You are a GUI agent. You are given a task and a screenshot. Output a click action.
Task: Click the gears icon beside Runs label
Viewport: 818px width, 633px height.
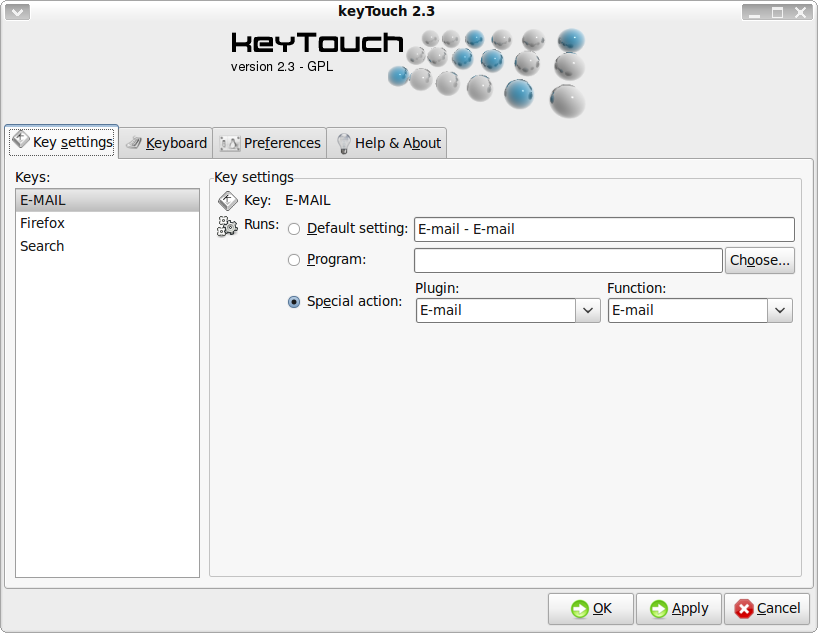pyautogui.click(x=228, y=226)
